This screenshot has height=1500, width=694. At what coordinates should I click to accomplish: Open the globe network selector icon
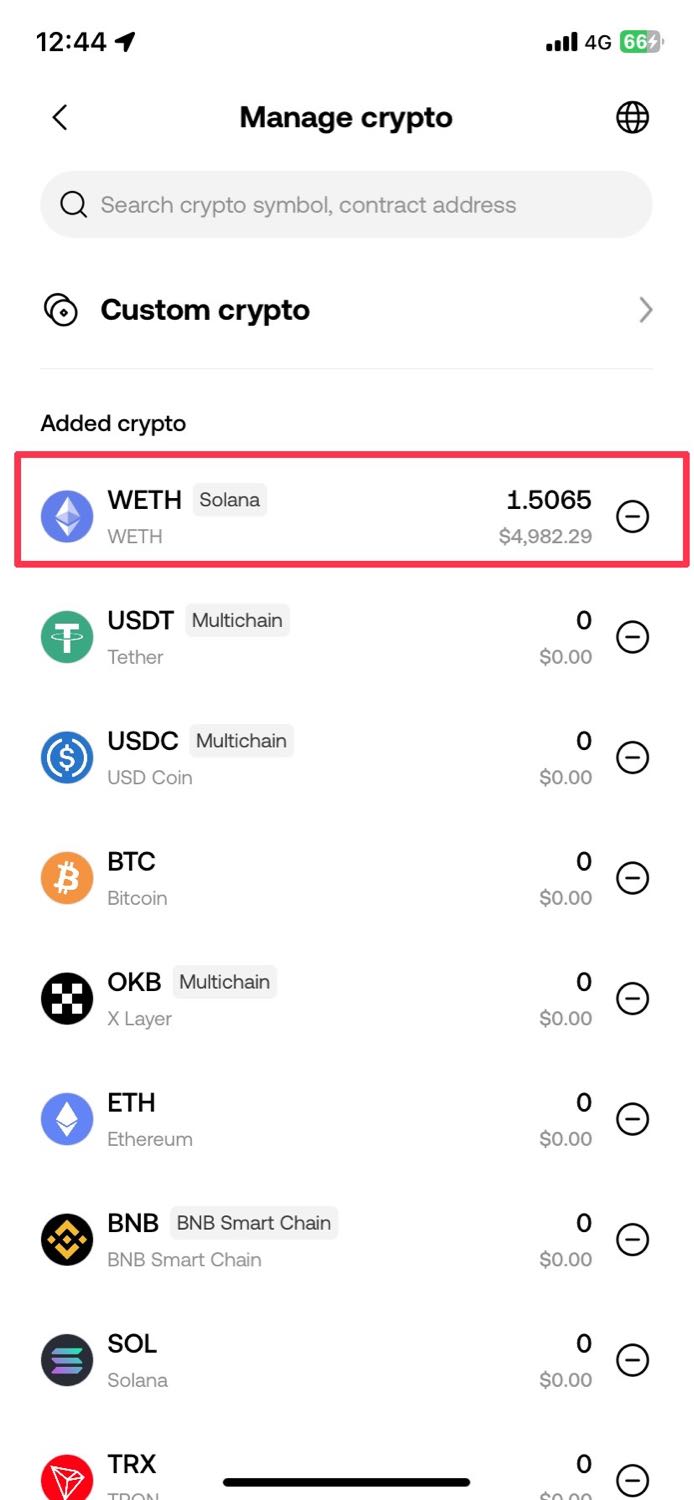(x=632, y=117)
